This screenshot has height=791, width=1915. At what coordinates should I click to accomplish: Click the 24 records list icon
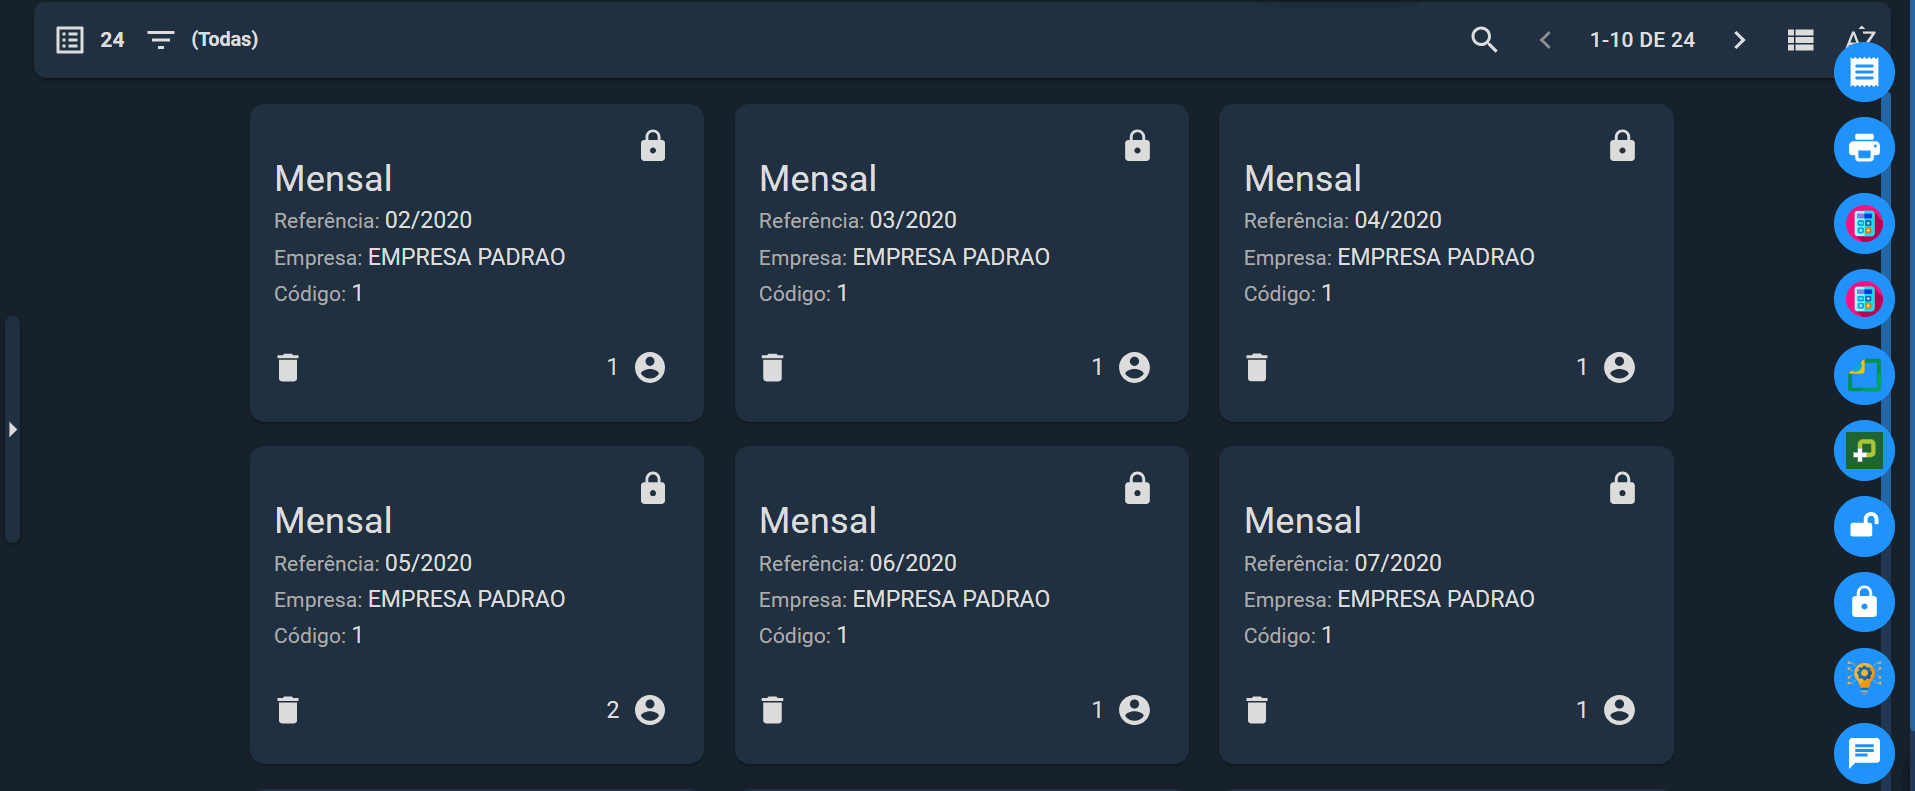[x=70, y=40]
